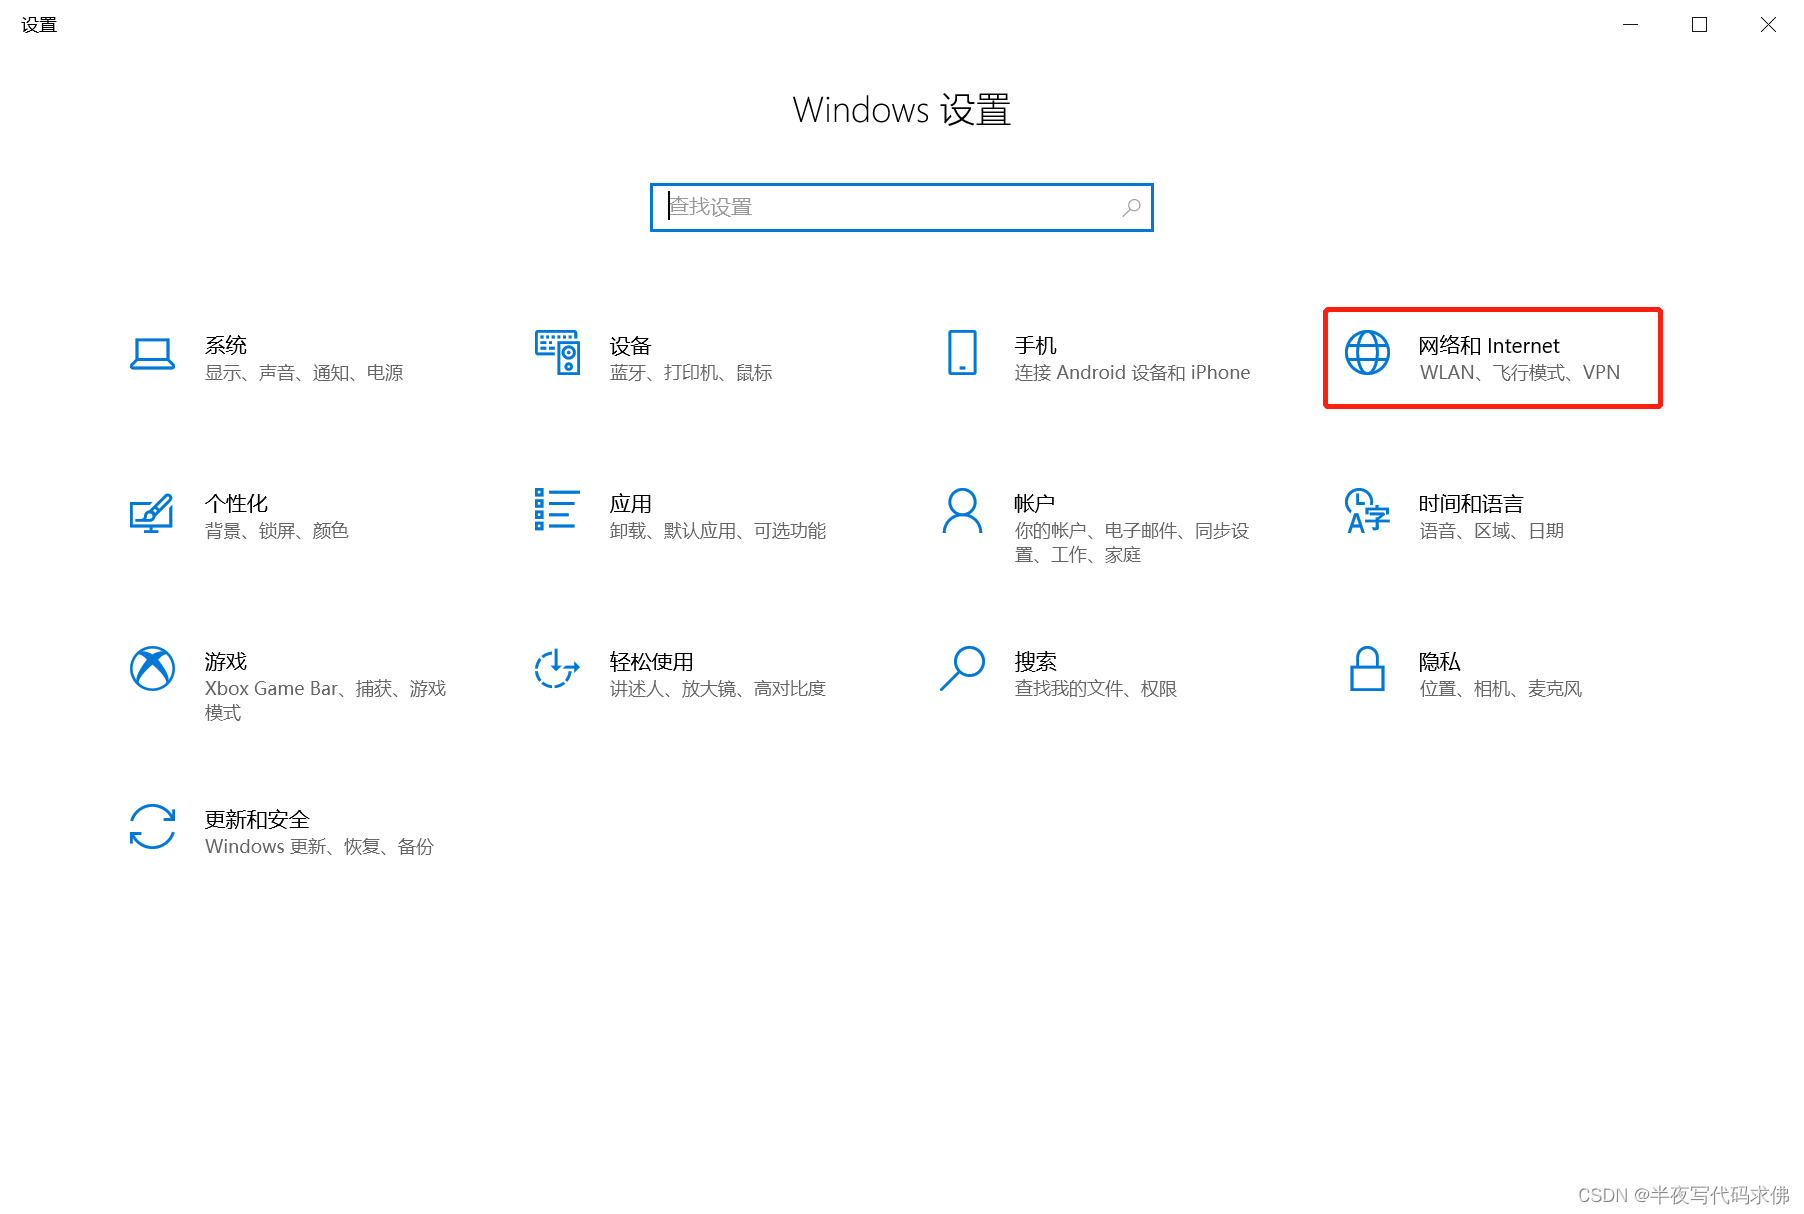Click text 显示、声音、通知、电源

click(x=304, y=372)
